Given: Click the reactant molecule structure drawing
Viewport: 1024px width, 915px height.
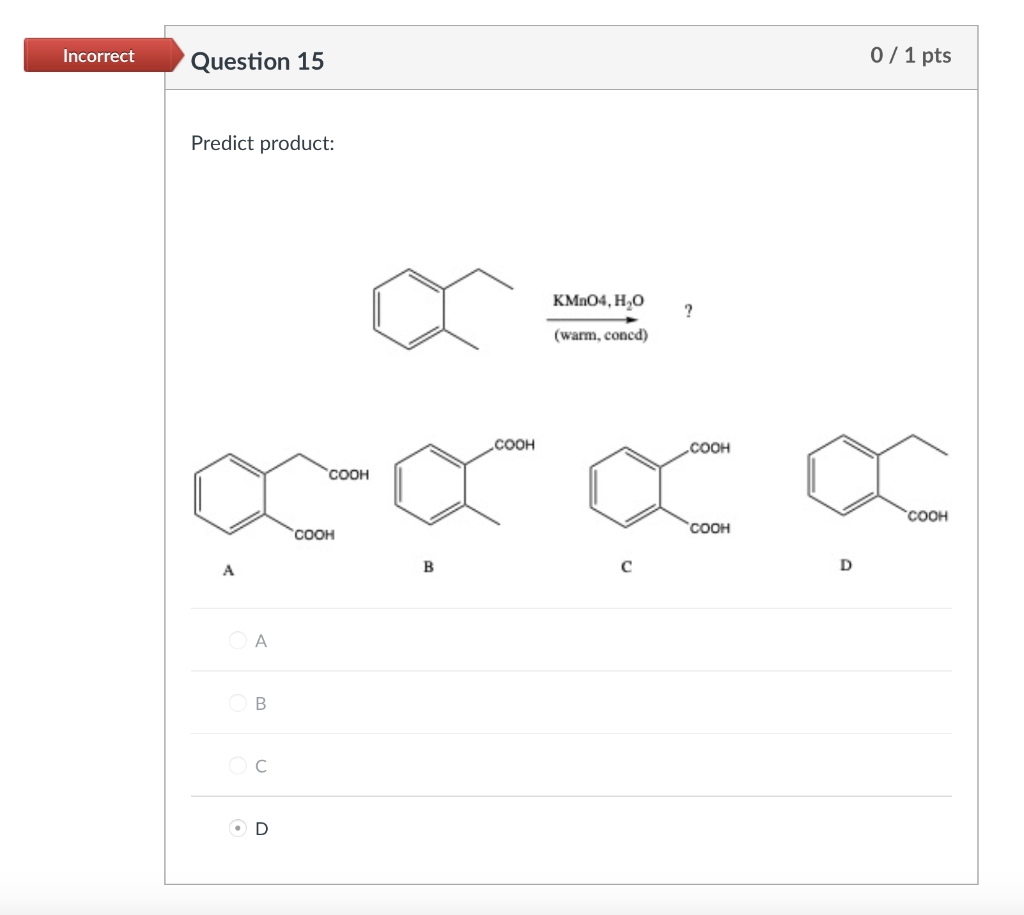Looking at the screenshot, I should tap(442, 308).
